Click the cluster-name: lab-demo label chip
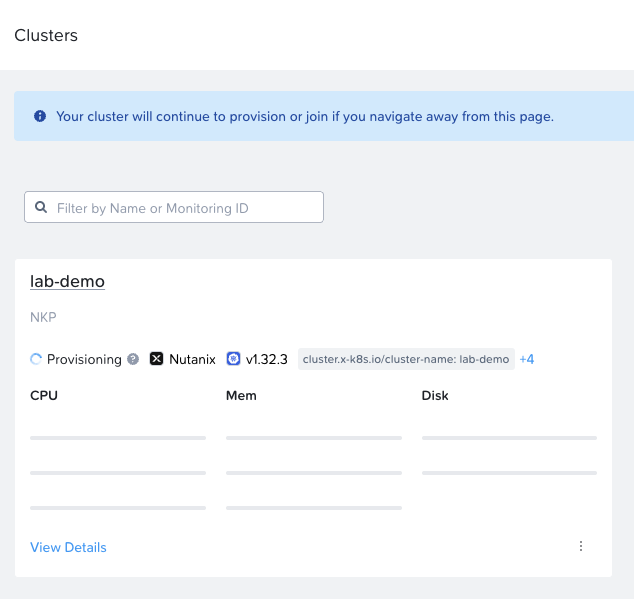This screenshot has width=634, height=599. click(406, 359)
